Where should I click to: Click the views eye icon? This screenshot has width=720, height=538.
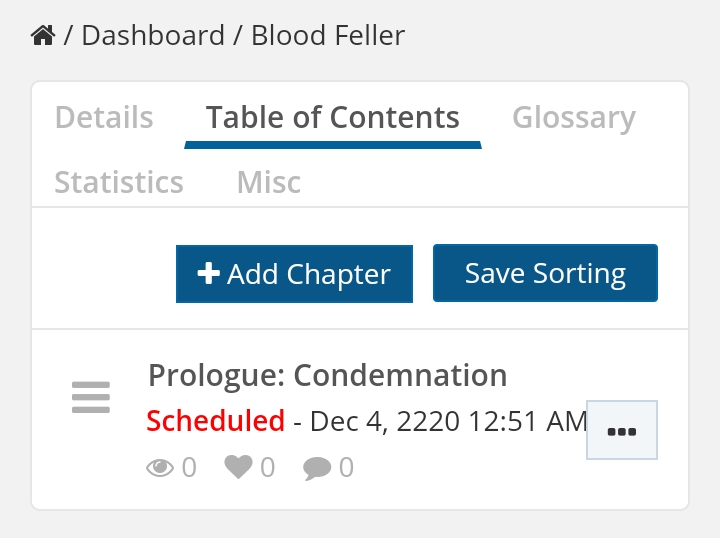[160, 467]
